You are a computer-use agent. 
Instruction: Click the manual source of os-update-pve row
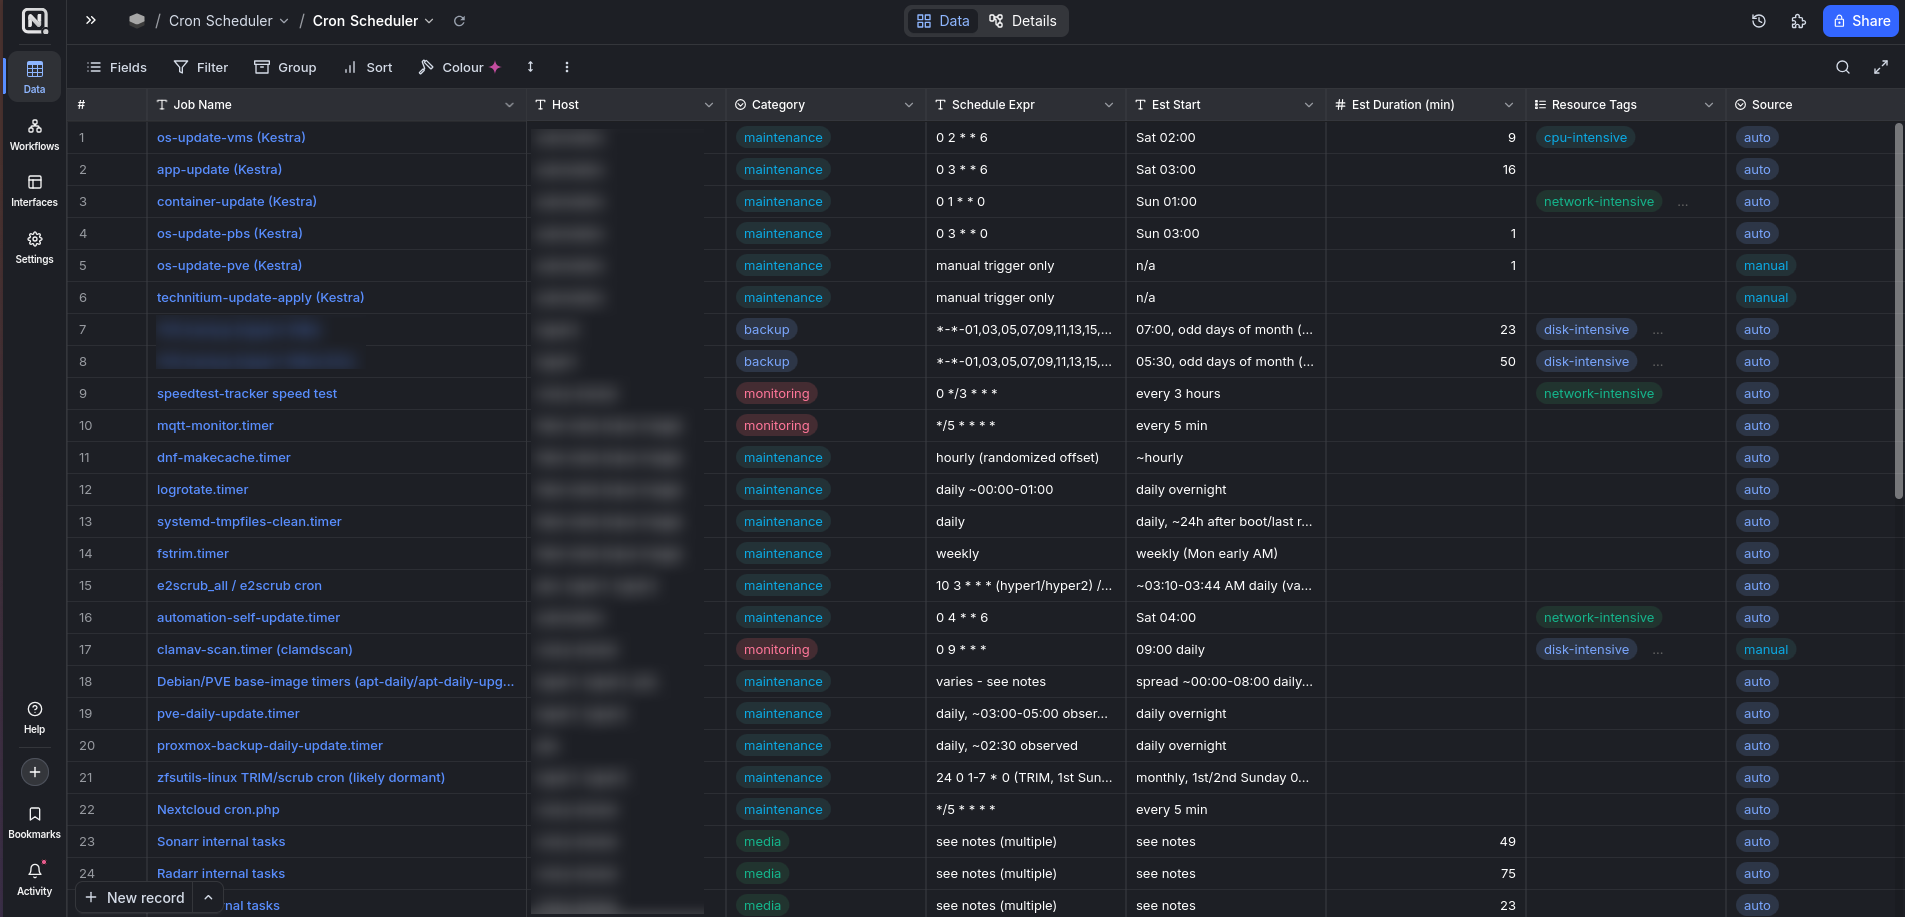click(1765, 265)
